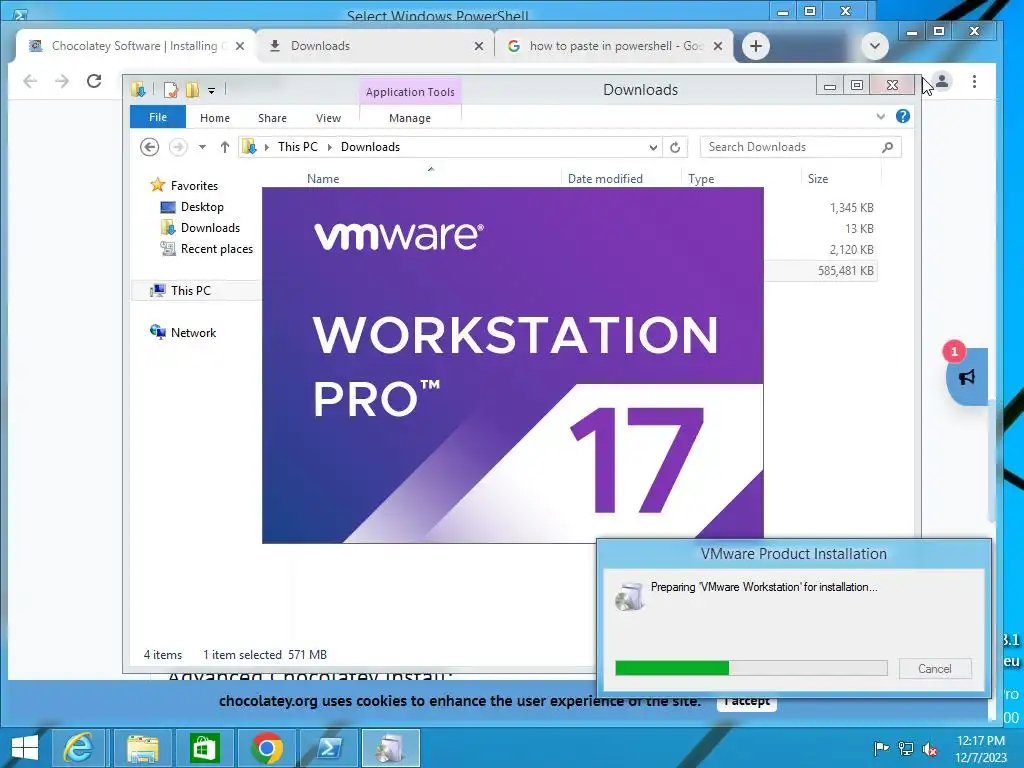Select This PC in the navigation pane
Screen dimensions: 1024x768
pyautogui.click(x=191, y=291)
